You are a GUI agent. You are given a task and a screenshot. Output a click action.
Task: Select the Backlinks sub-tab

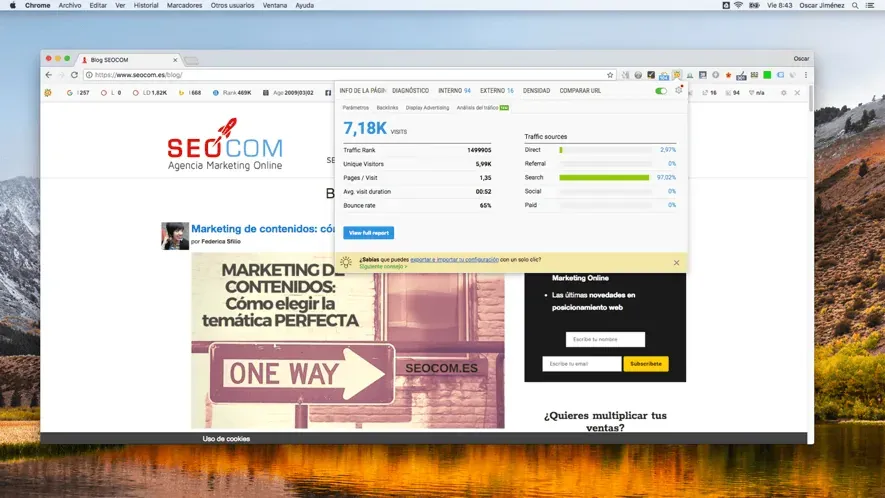pos(387,107)
